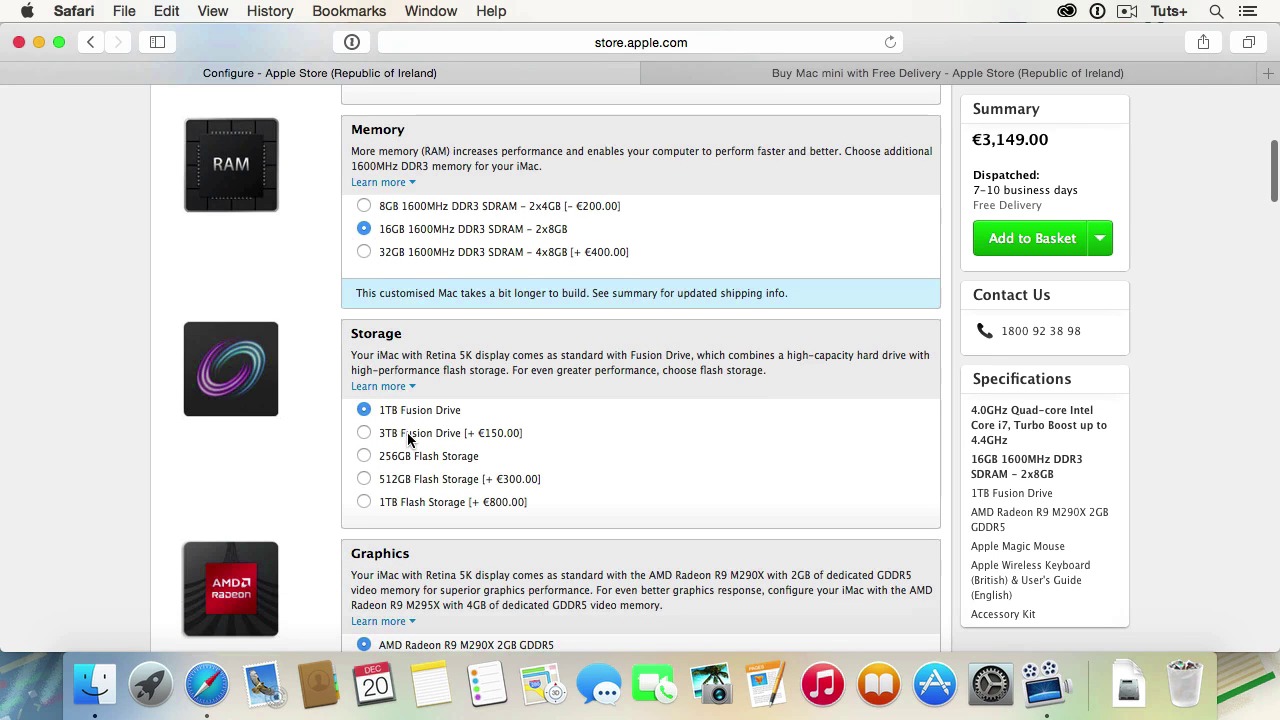The image size is (1280, 720).
Task: Open Spotlight search in menu bar
Action: click(x=1216, y=11)
